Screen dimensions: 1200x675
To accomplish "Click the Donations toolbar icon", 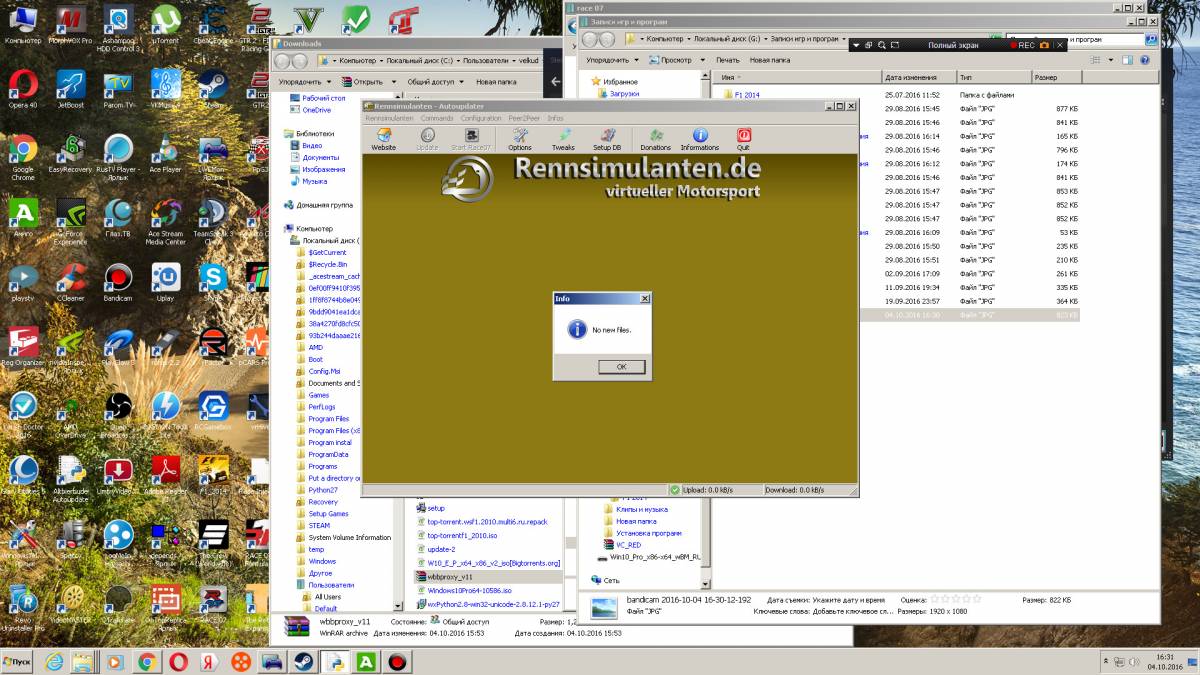I will click(x=655, y=139).
